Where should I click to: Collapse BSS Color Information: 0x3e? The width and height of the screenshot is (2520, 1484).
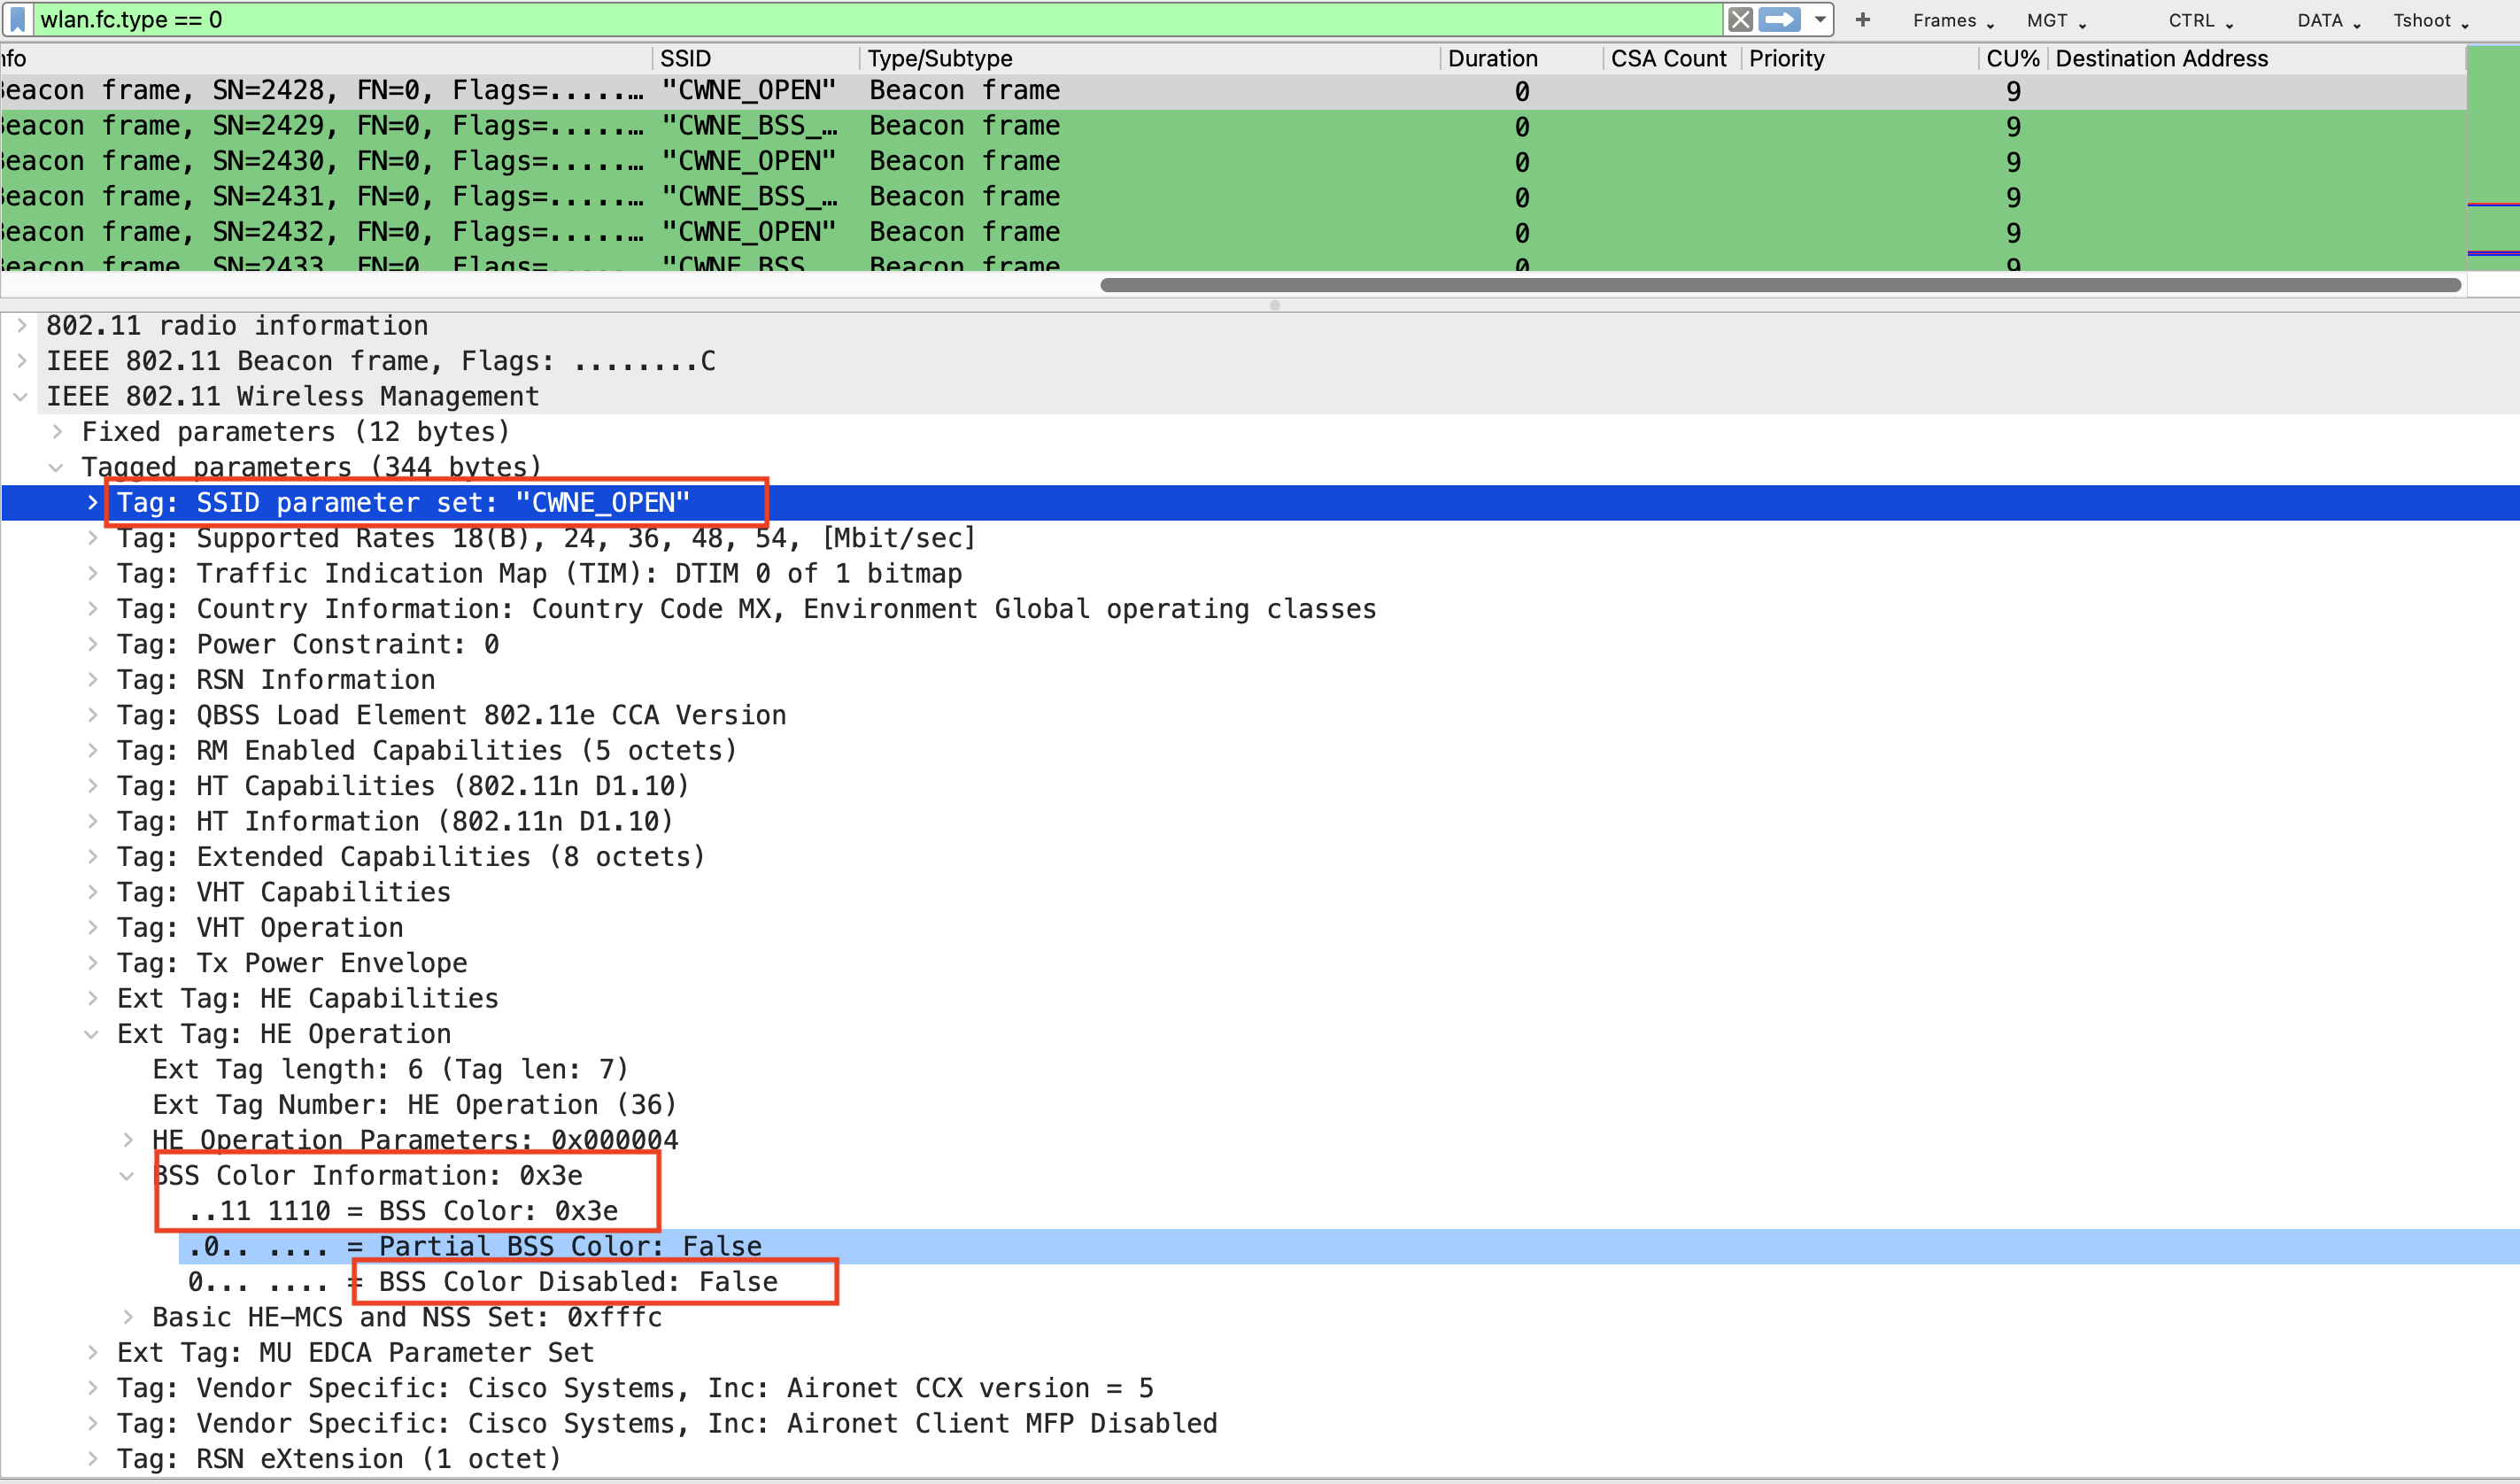(128, 1175)
